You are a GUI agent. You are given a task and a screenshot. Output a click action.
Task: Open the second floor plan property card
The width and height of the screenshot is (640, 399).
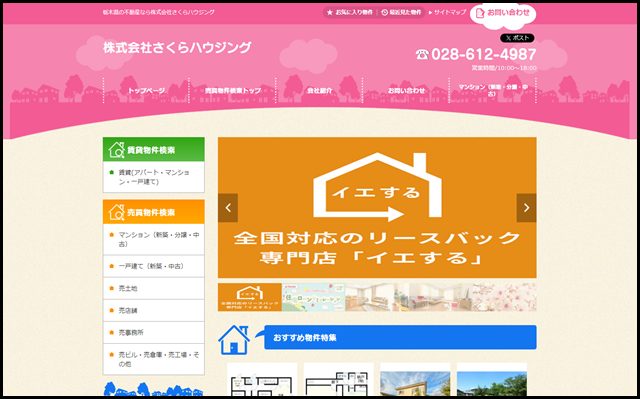339,379
